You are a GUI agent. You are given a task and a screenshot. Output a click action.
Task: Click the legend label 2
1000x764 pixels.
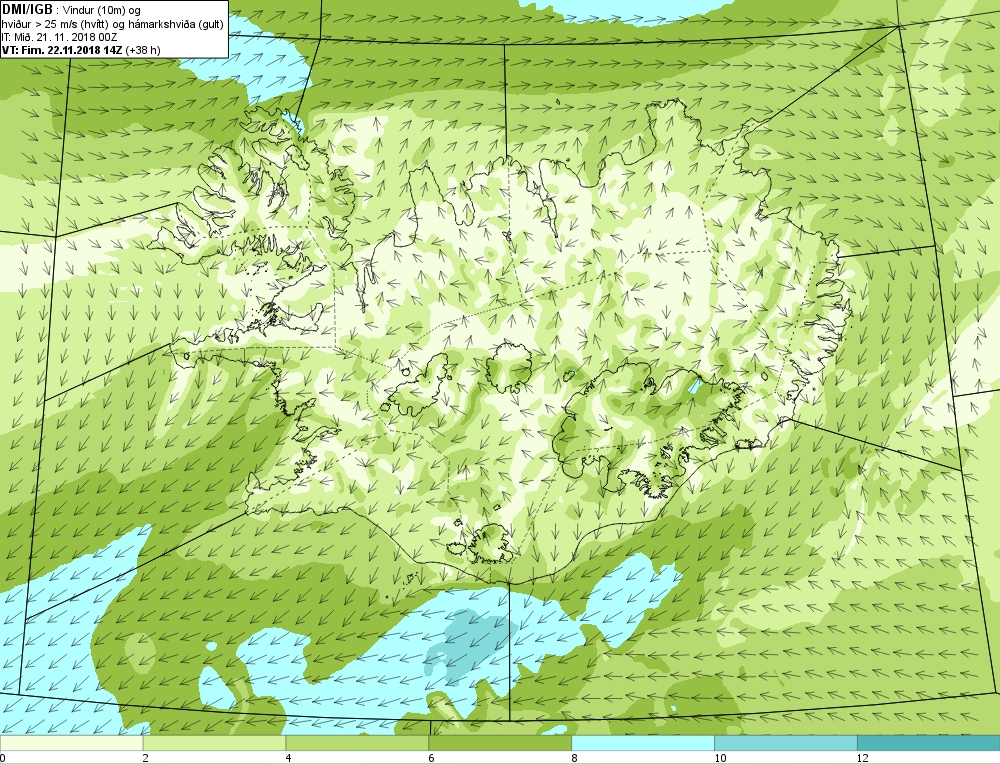(x=146, y=758)
